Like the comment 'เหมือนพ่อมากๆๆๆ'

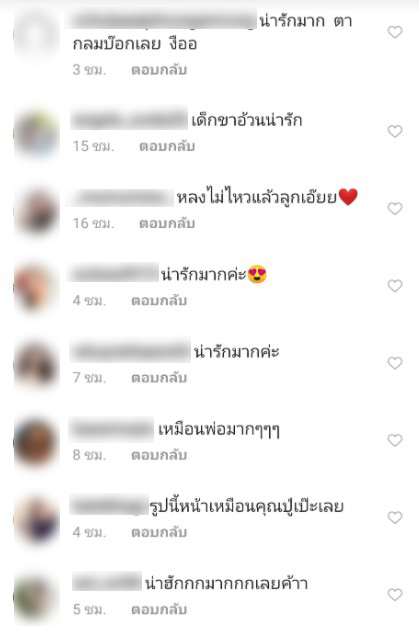pyautogui.click(x=395, y=440)
